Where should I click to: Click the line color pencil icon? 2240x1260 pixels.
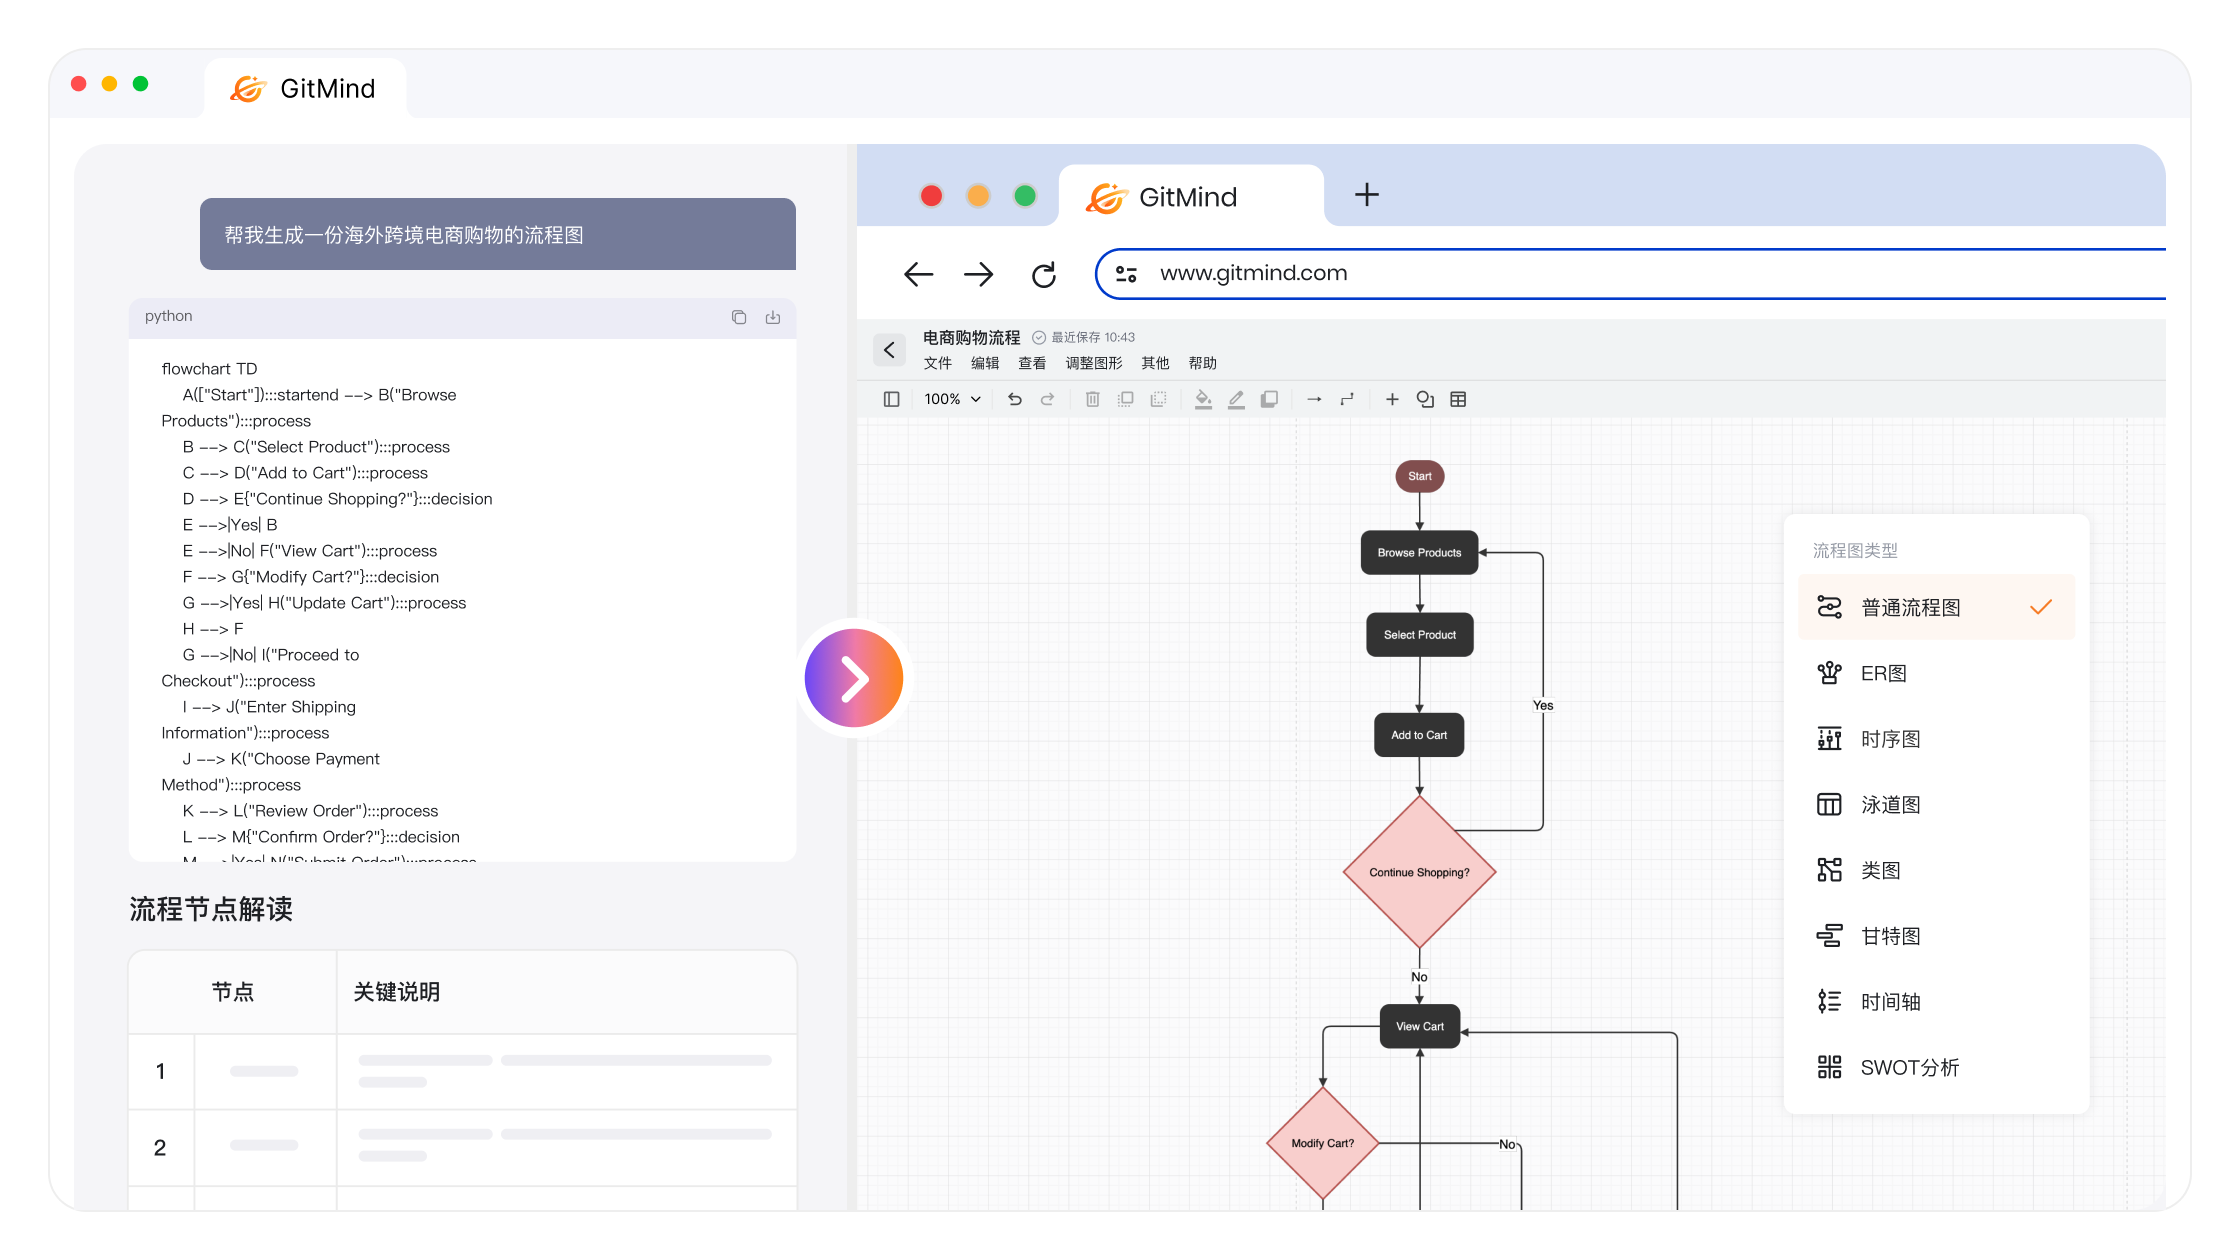(x=1236, y=399)
